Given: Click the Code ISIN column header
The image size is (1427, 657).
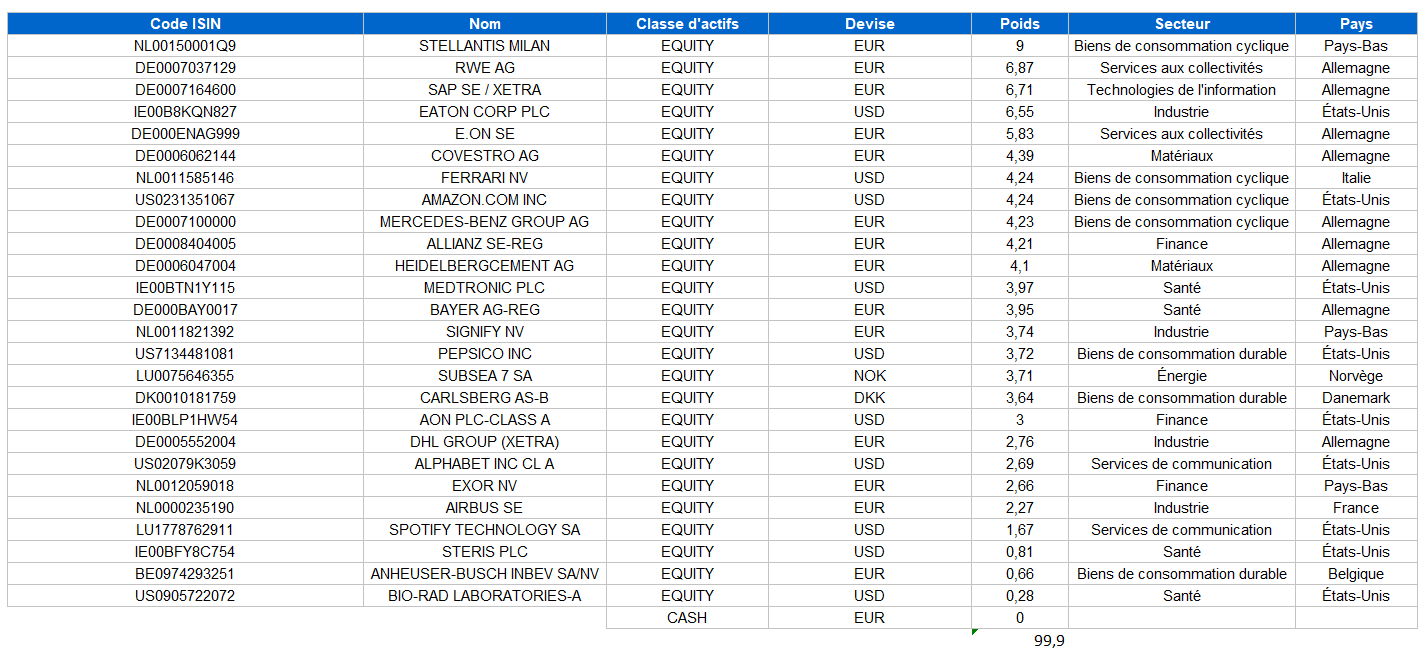Looking at the screenshot, I should pos(185,24).
